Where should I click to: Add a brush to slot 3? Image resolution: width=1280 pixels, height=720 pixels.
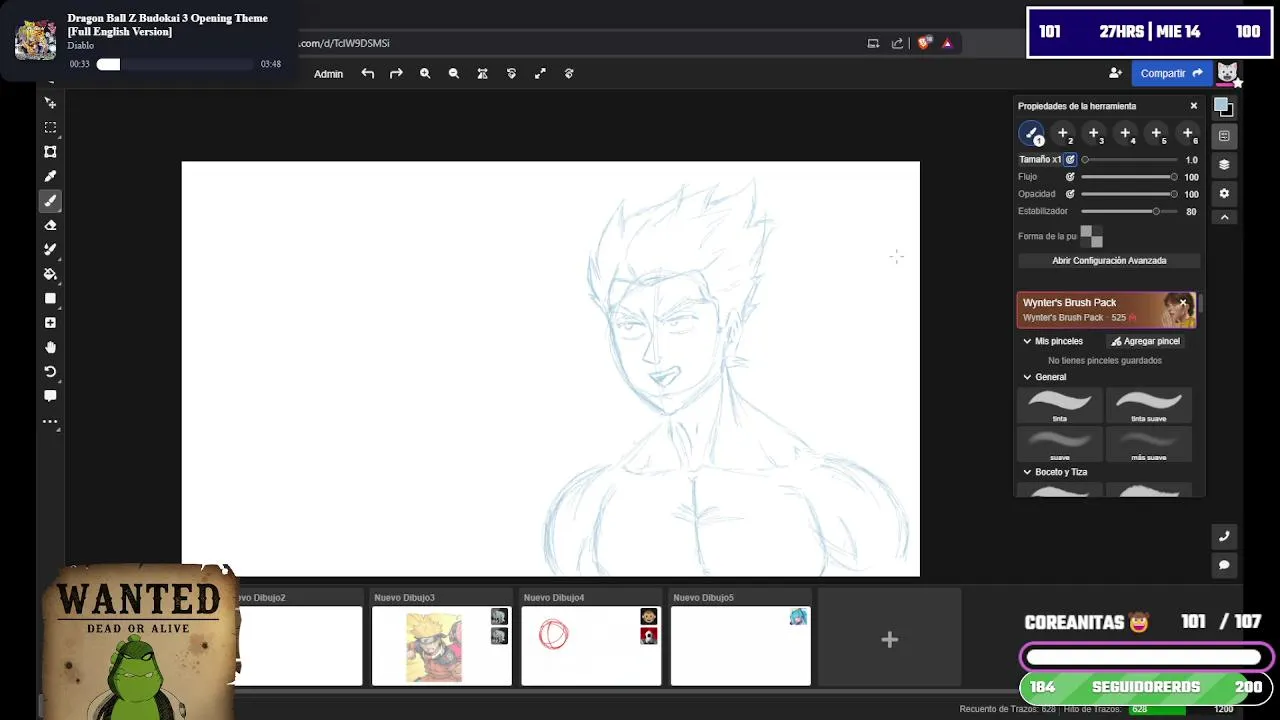click(x=1094, y=133)
